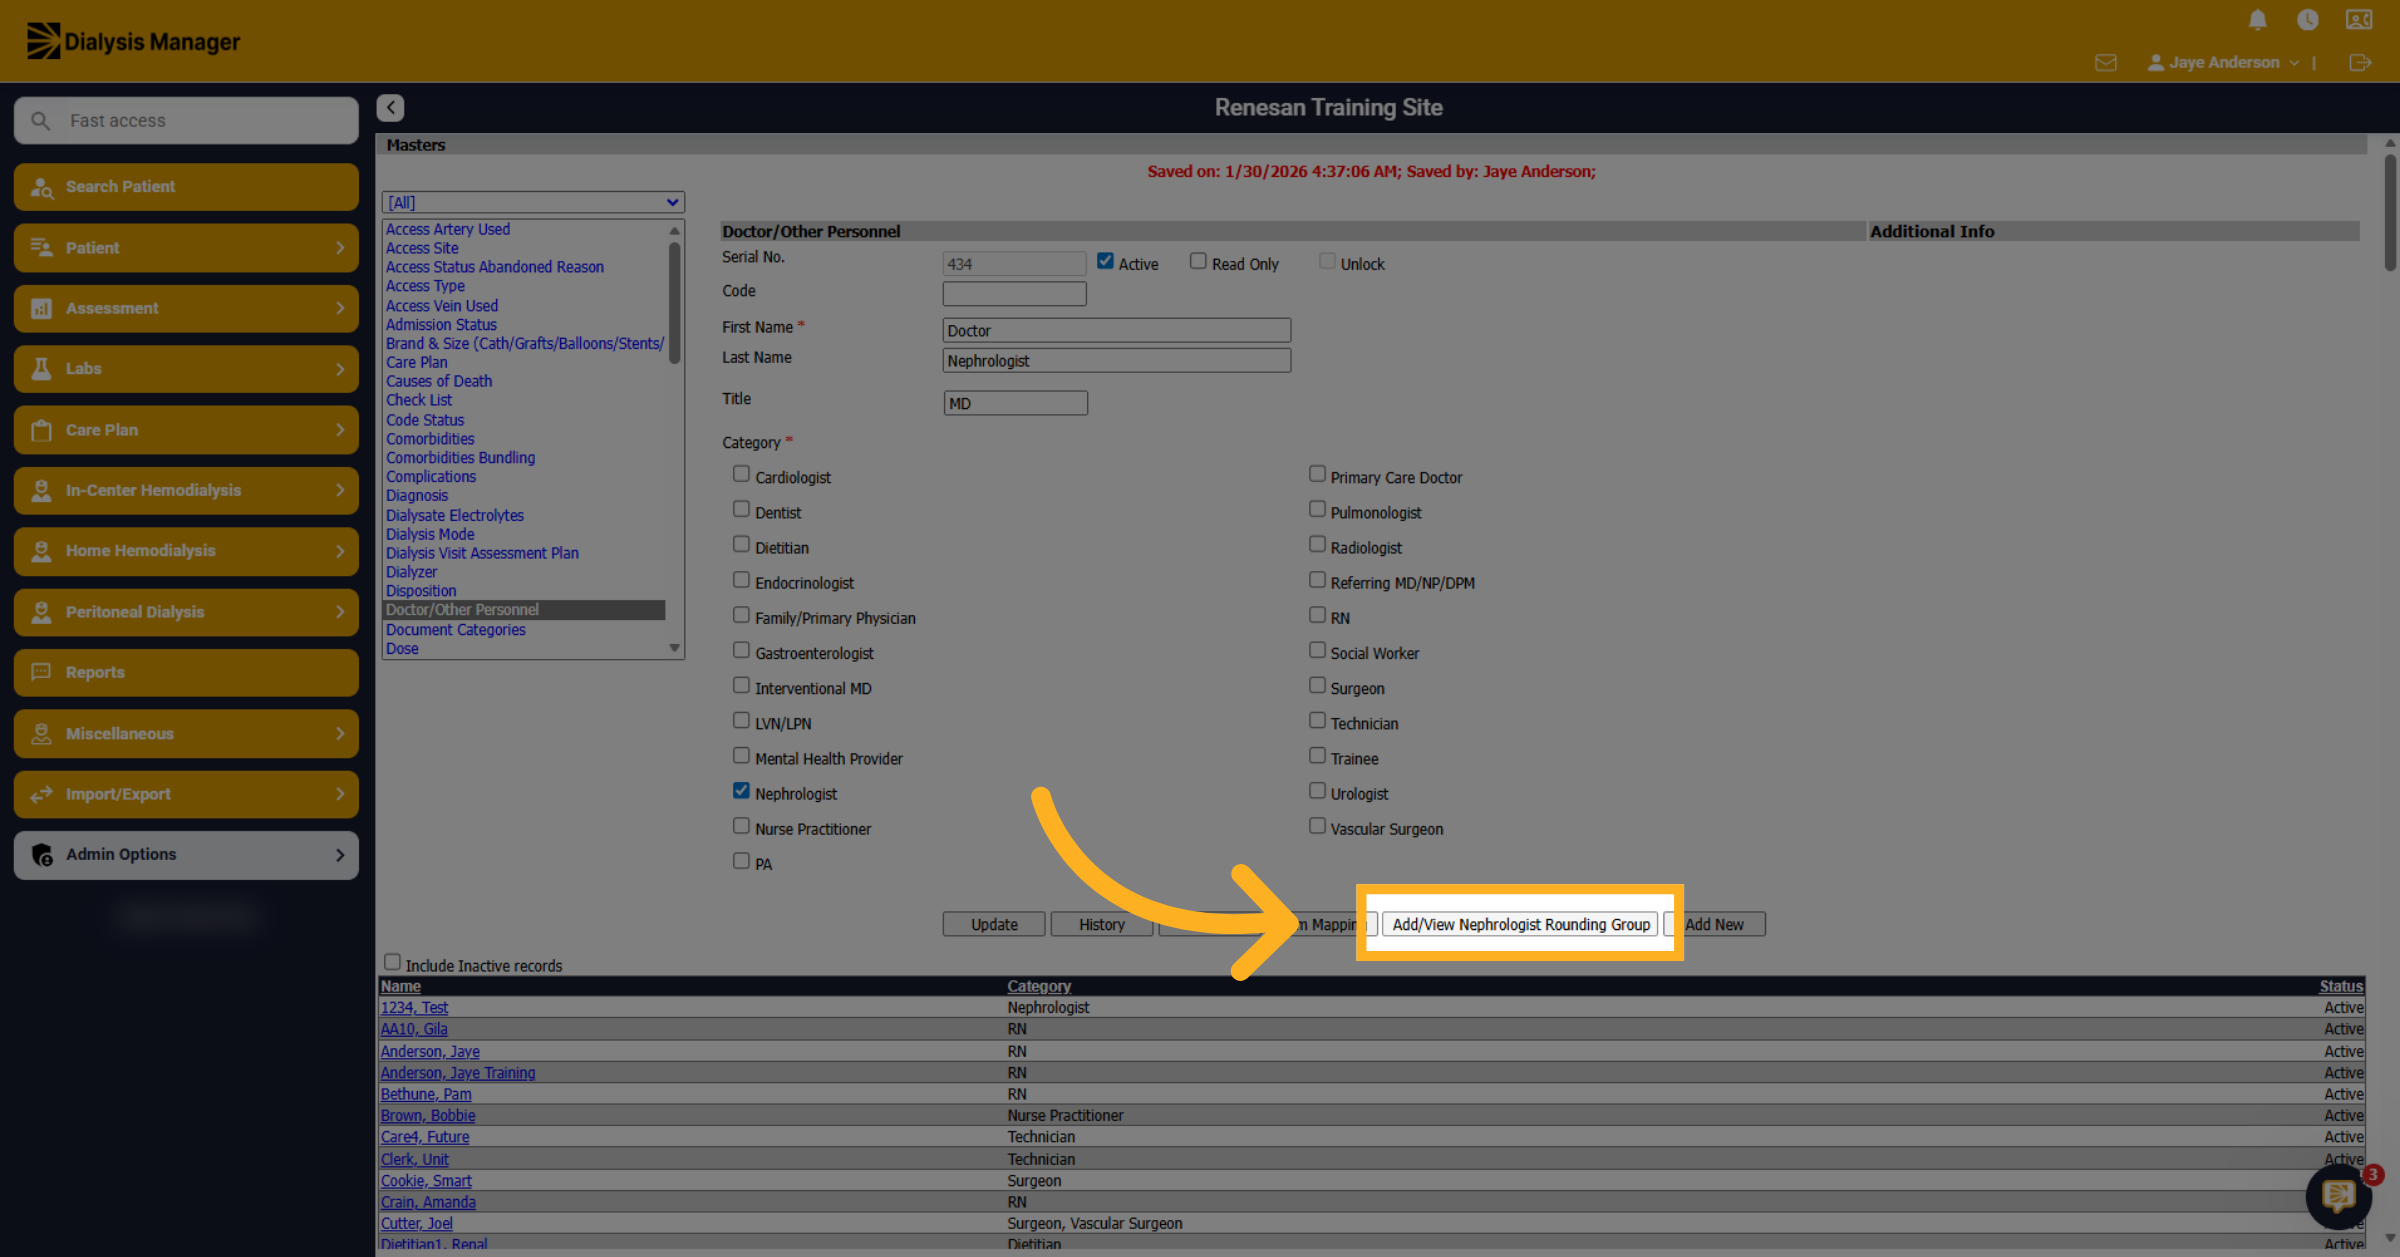Click the Update button
This screenshot has width=2400, height=1257.
tap(994, 924)
